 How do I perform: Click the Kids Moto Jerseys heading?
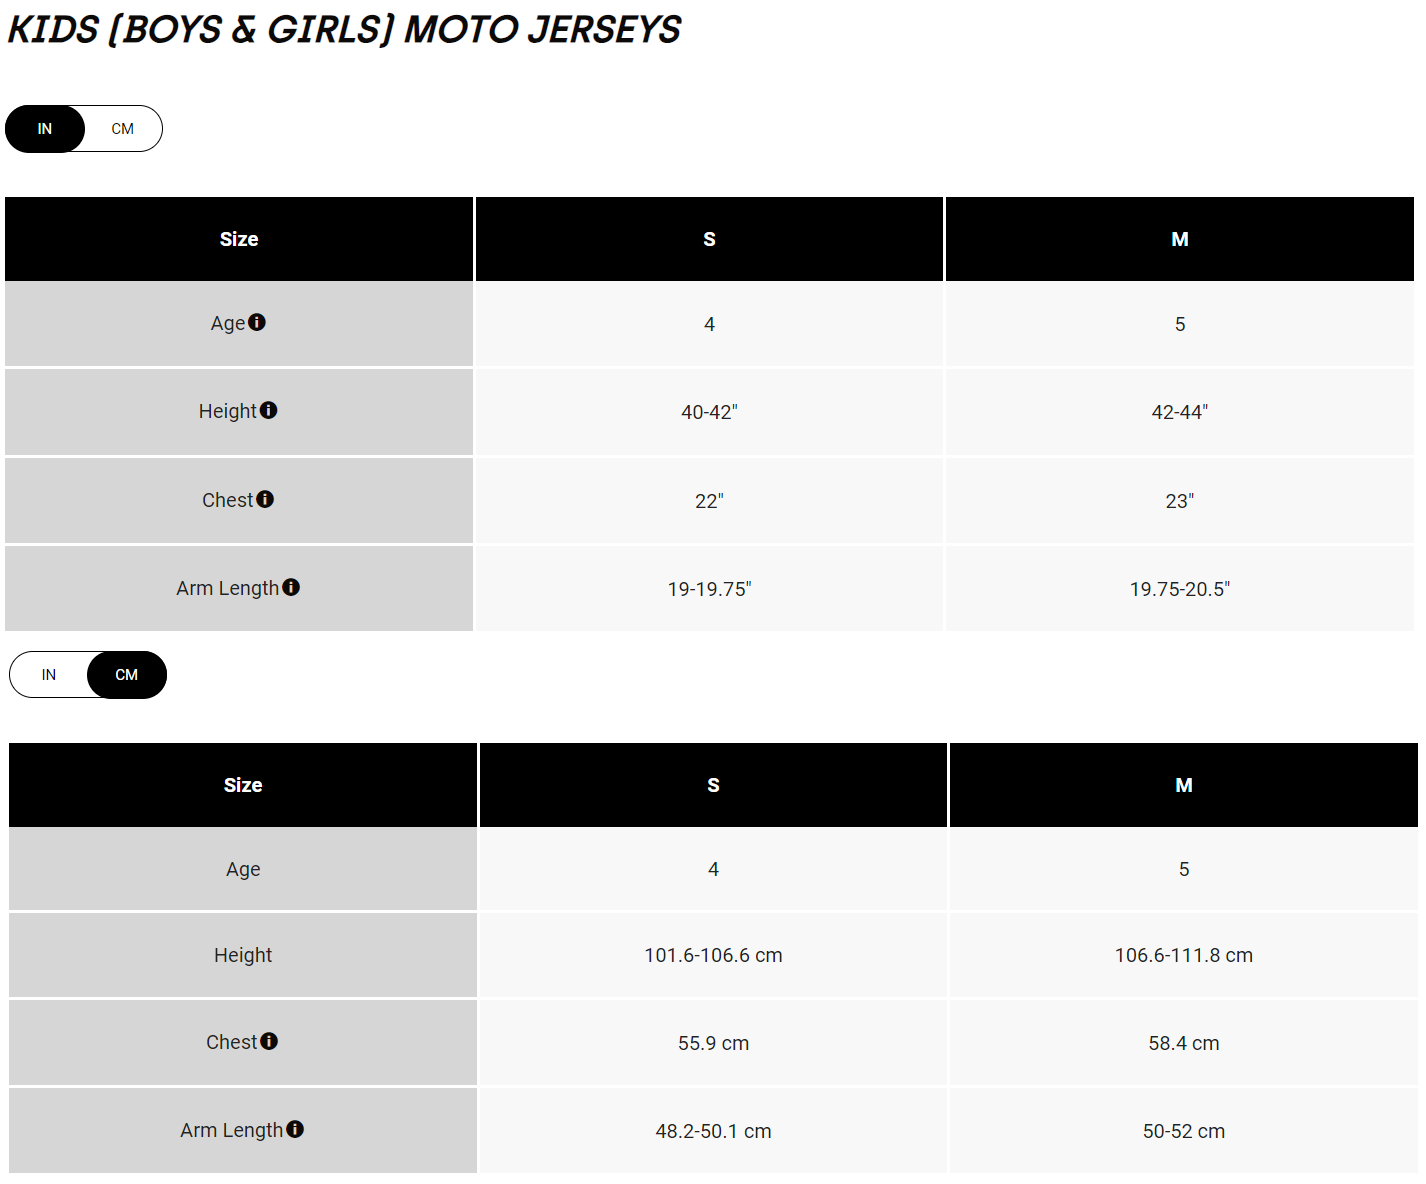click(344, 30)
